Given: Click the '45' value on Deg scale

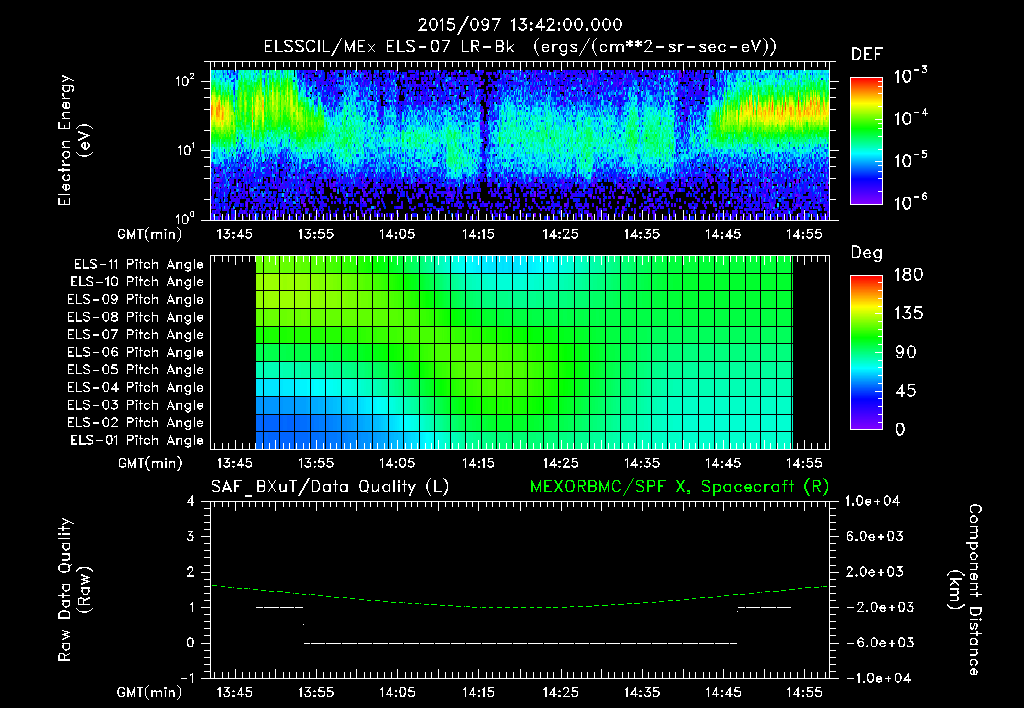Looking at the screenshot, I should click(906, 391).
